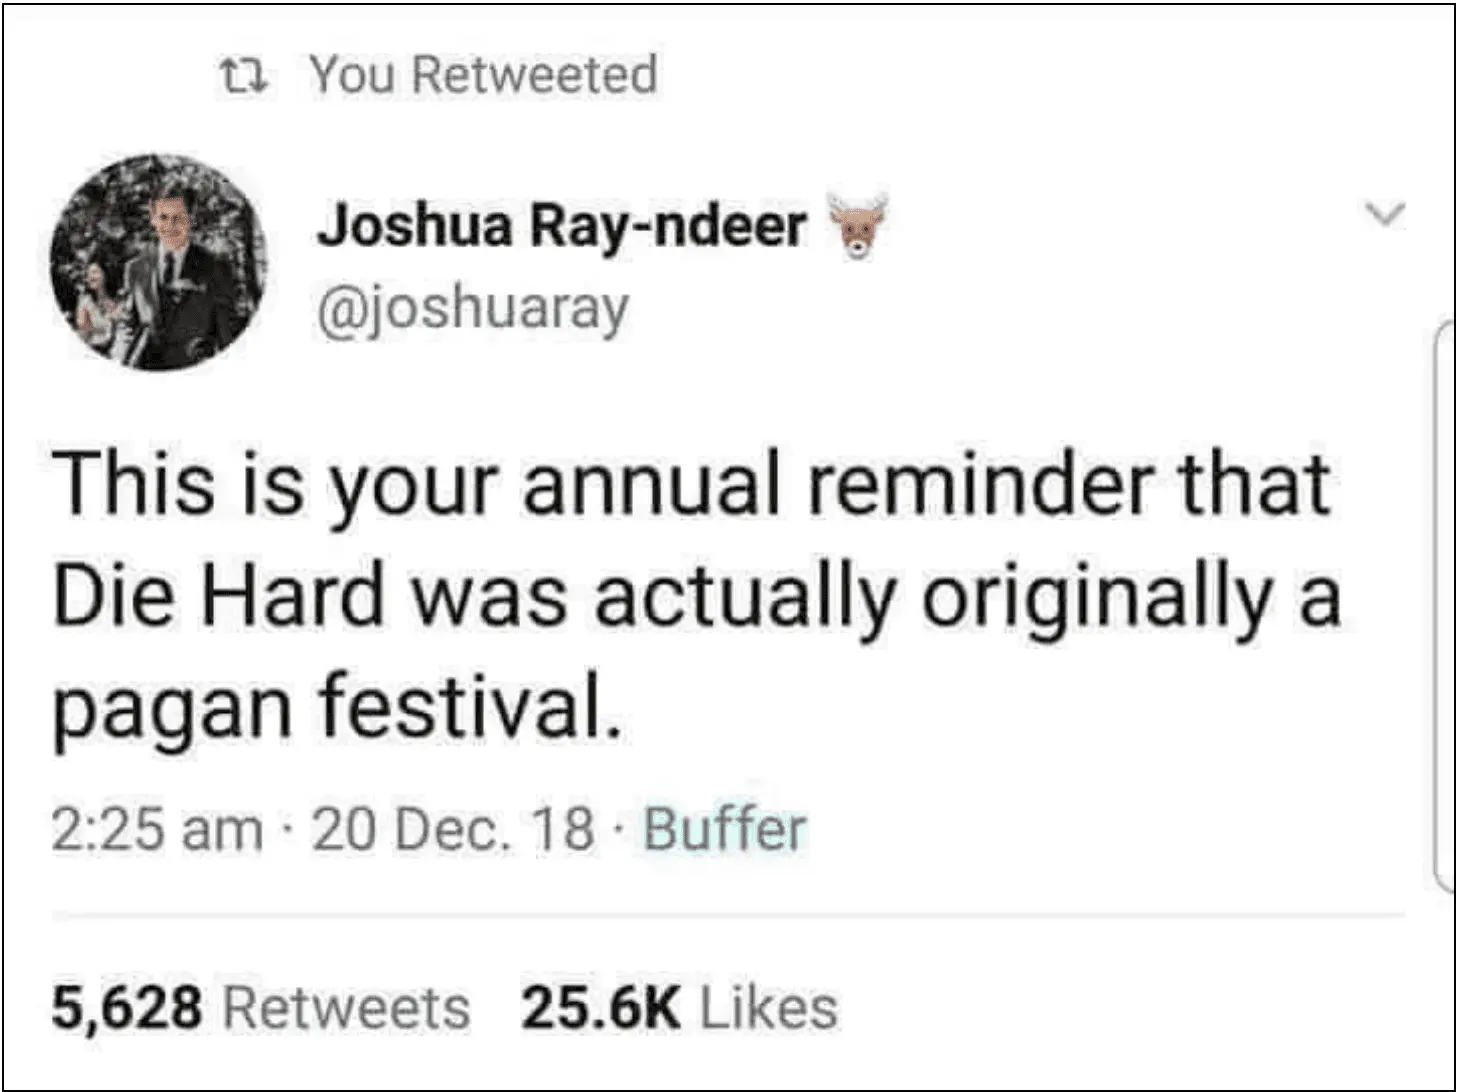Image resolution: width=1458 pixels, height=1092 pixels.
Task: Click the word "originally" in the tweet
Action: (x=1095, y=597)
